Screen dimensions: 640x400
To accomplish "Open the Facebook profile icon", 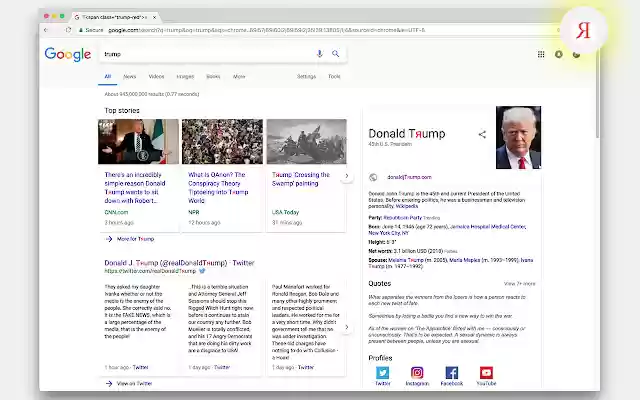I will tap(451, 373).
